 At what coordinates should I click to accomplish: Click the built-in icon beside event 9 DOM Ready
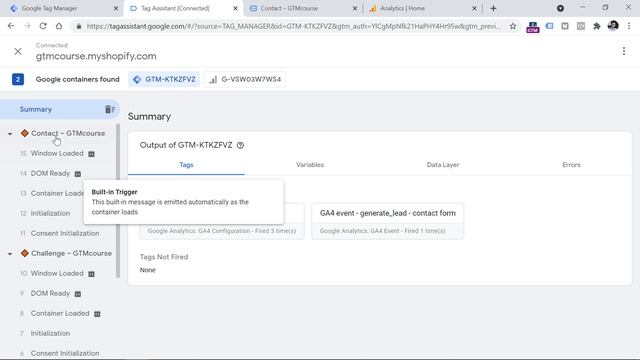[78, 294]
